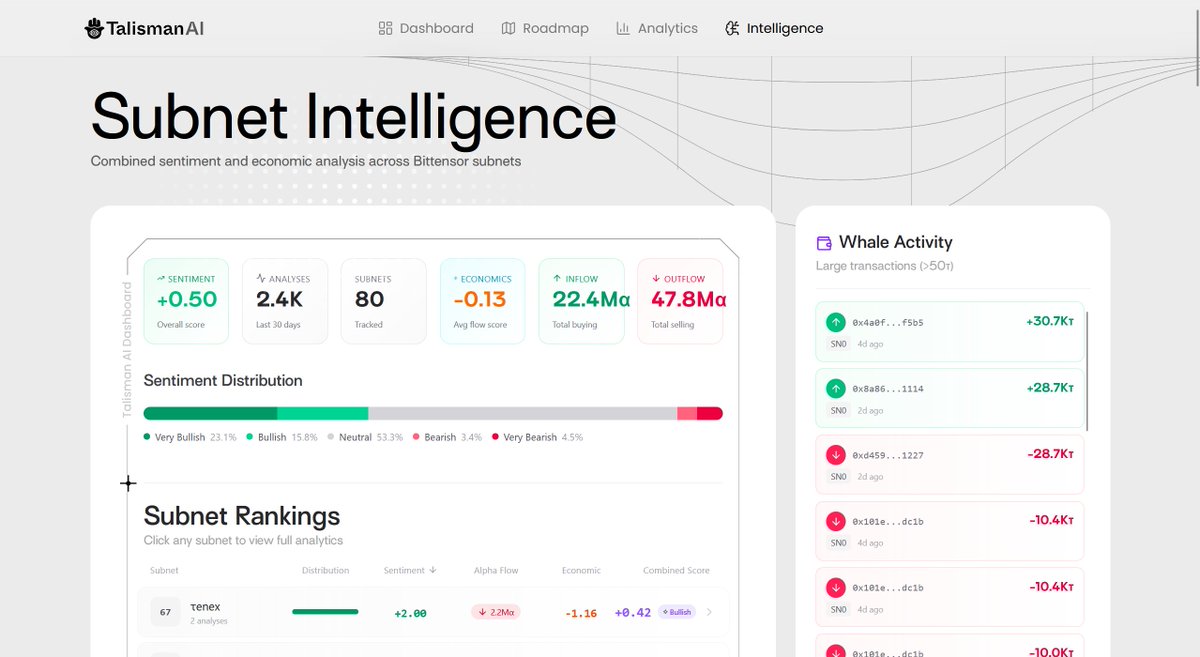Click the Neutral 53.3% legend entry
The image size is (1200, 657).
[x=365, y=437]
